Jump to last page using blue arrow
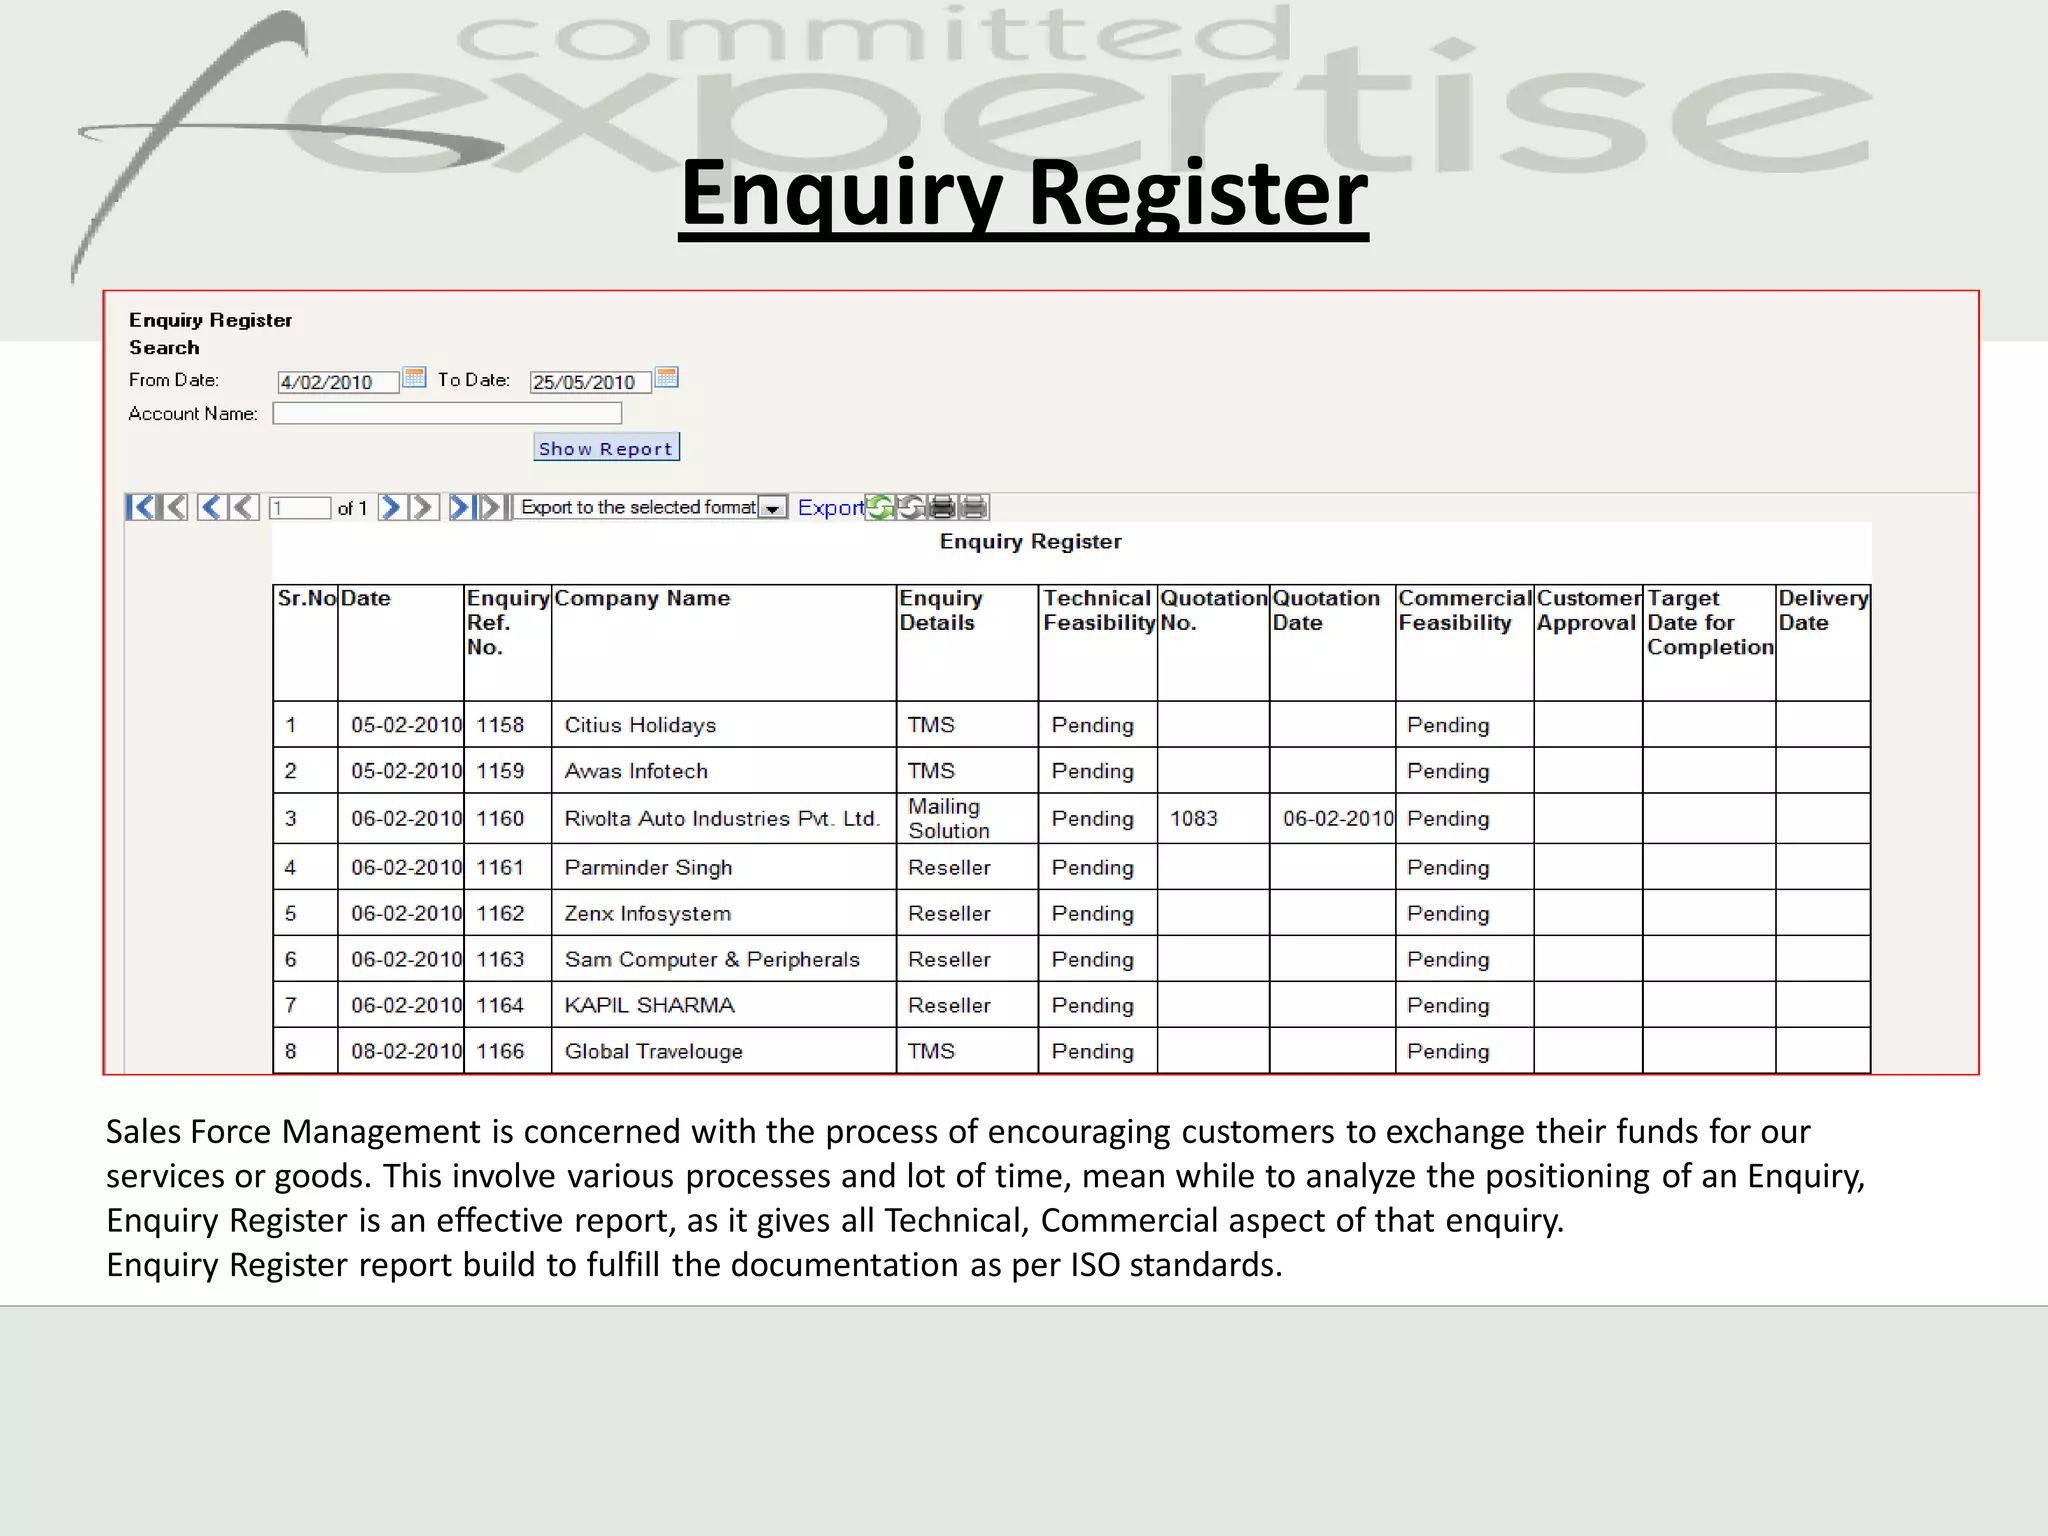Screen dimensions: 2048x1536 (x=462, y=507)
